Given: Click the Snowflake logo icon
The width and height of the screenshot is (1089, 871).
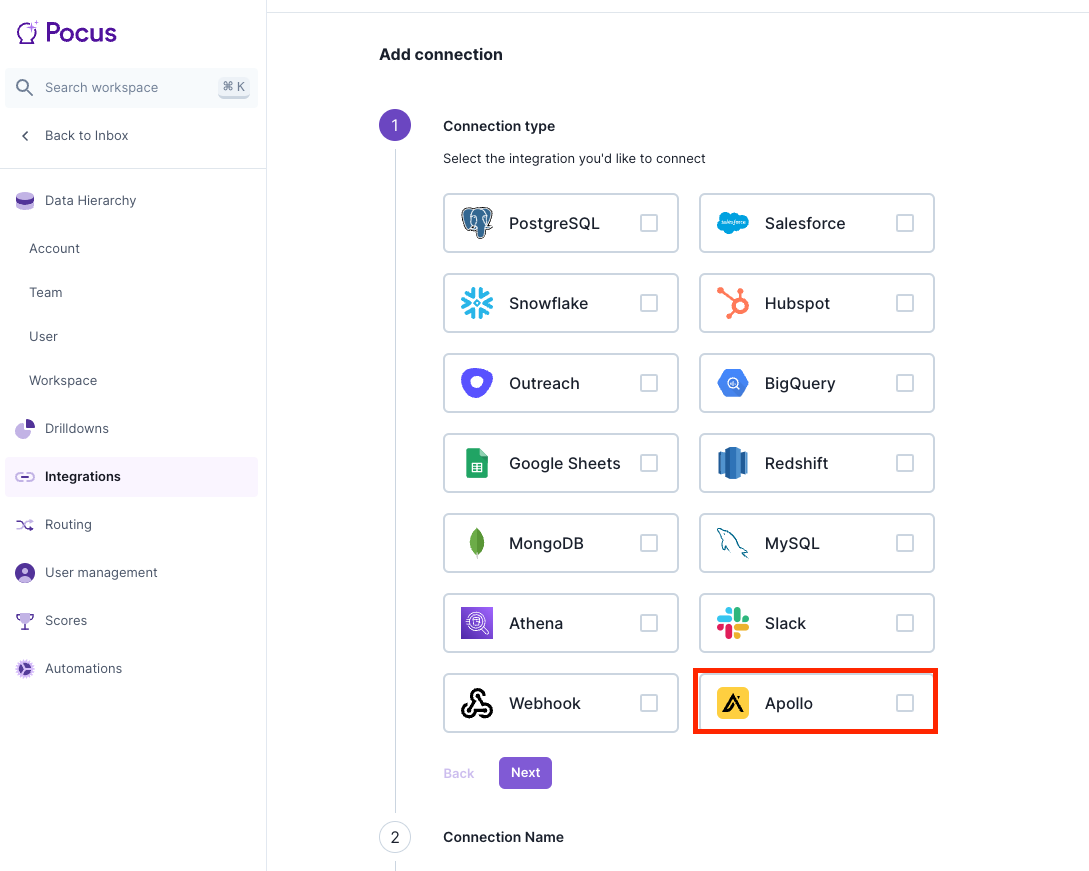Looking at the screenshot, I should click(477, 303).
